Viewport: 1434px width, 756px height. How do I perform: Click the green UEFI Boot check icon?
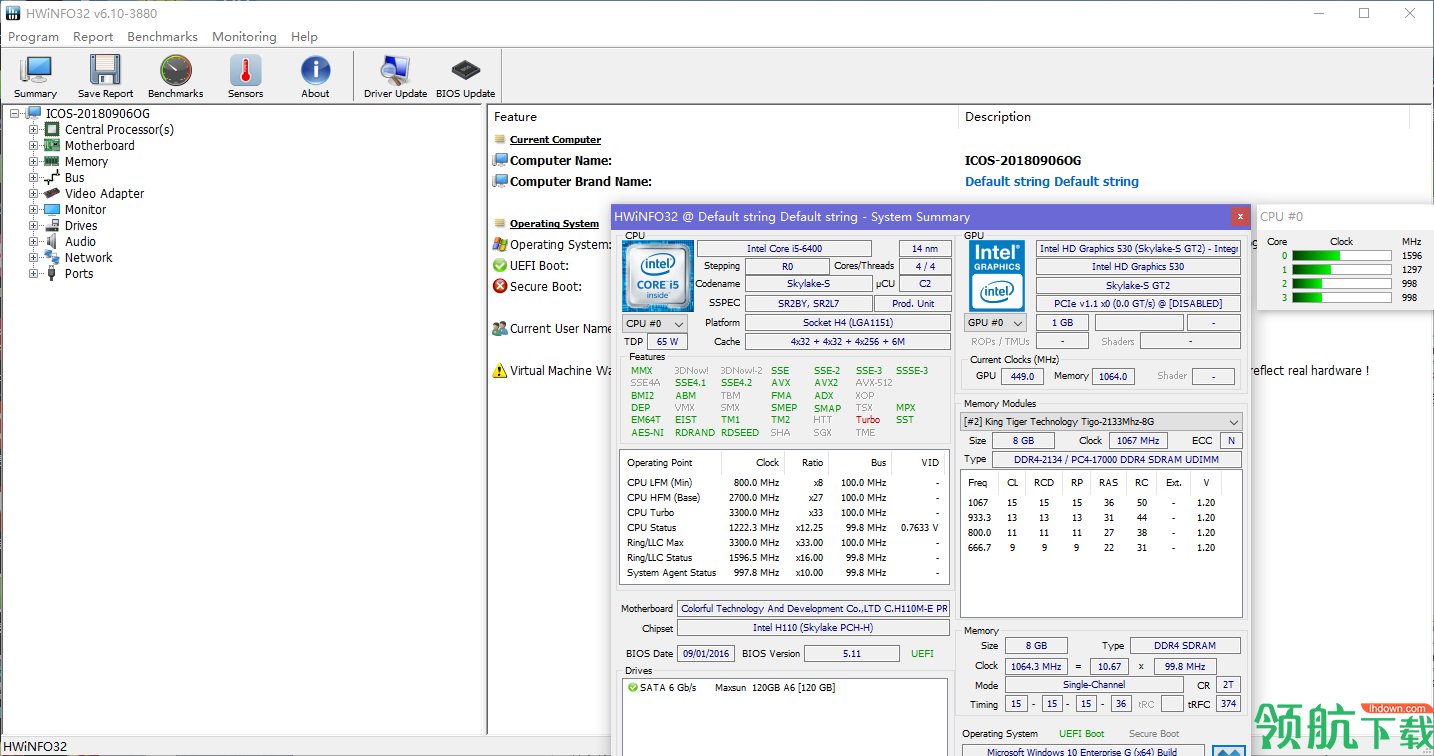point(500,265)
